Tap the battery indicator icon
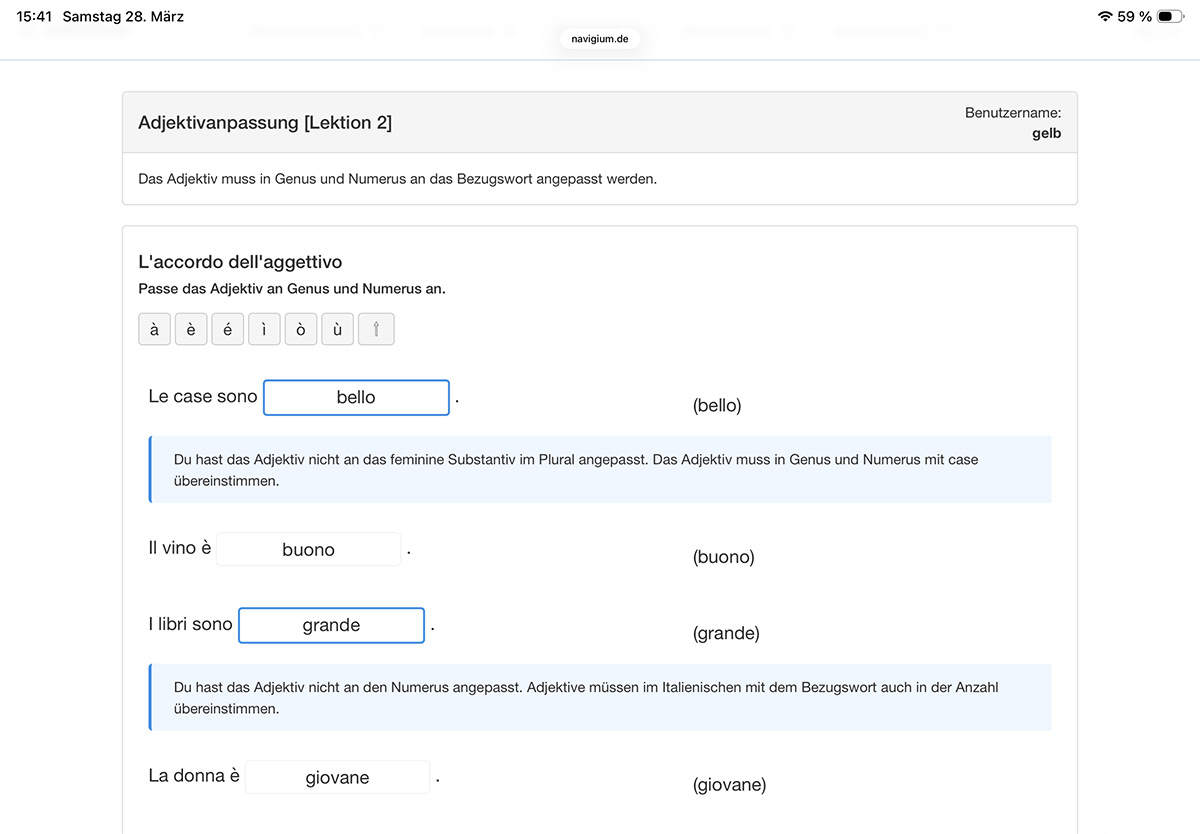Screen dimensions: 1200x834 tap(1170, 17)
